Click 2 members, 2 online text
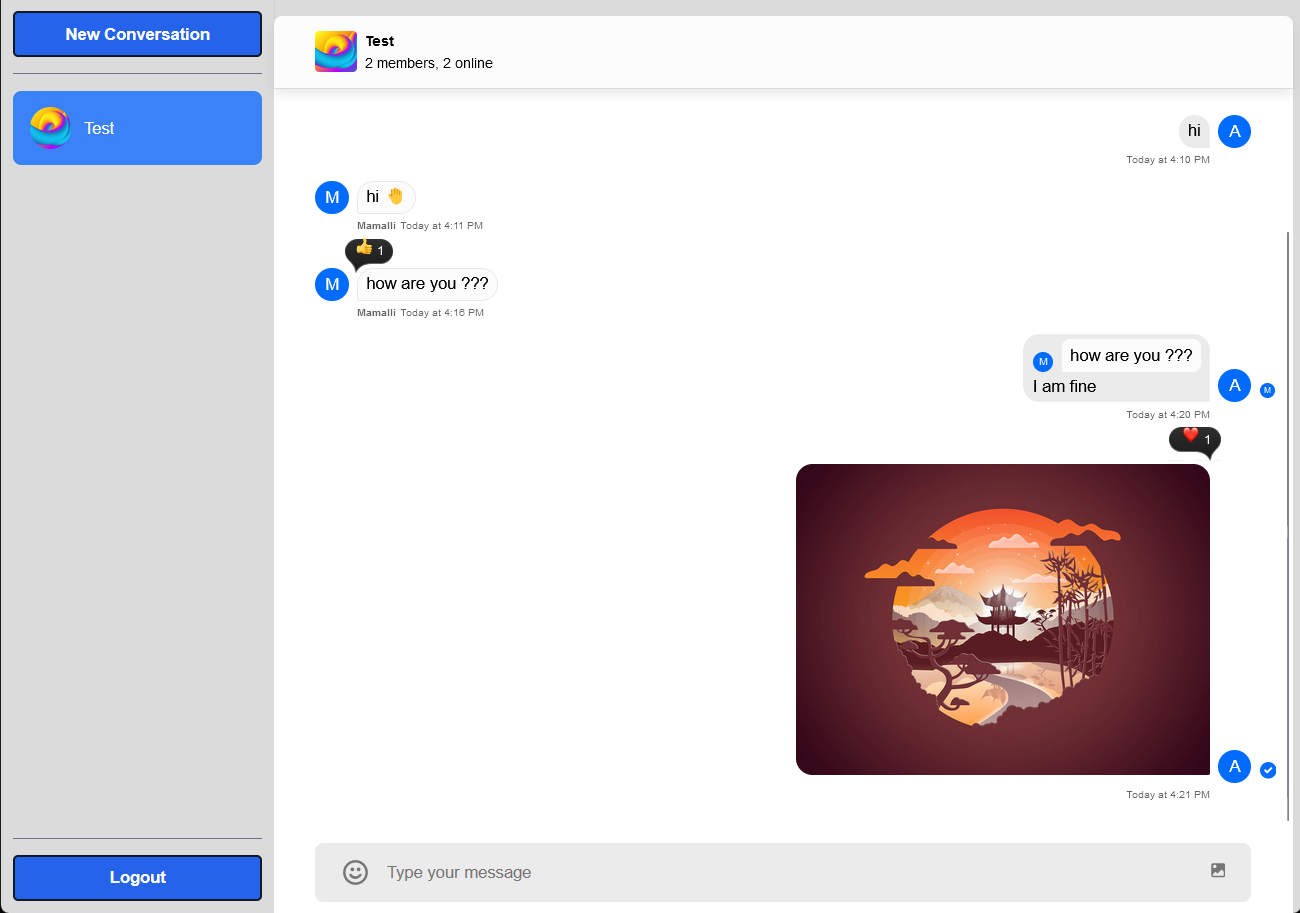The height and width of the screenshot is (913, 1300). [429, 63]
